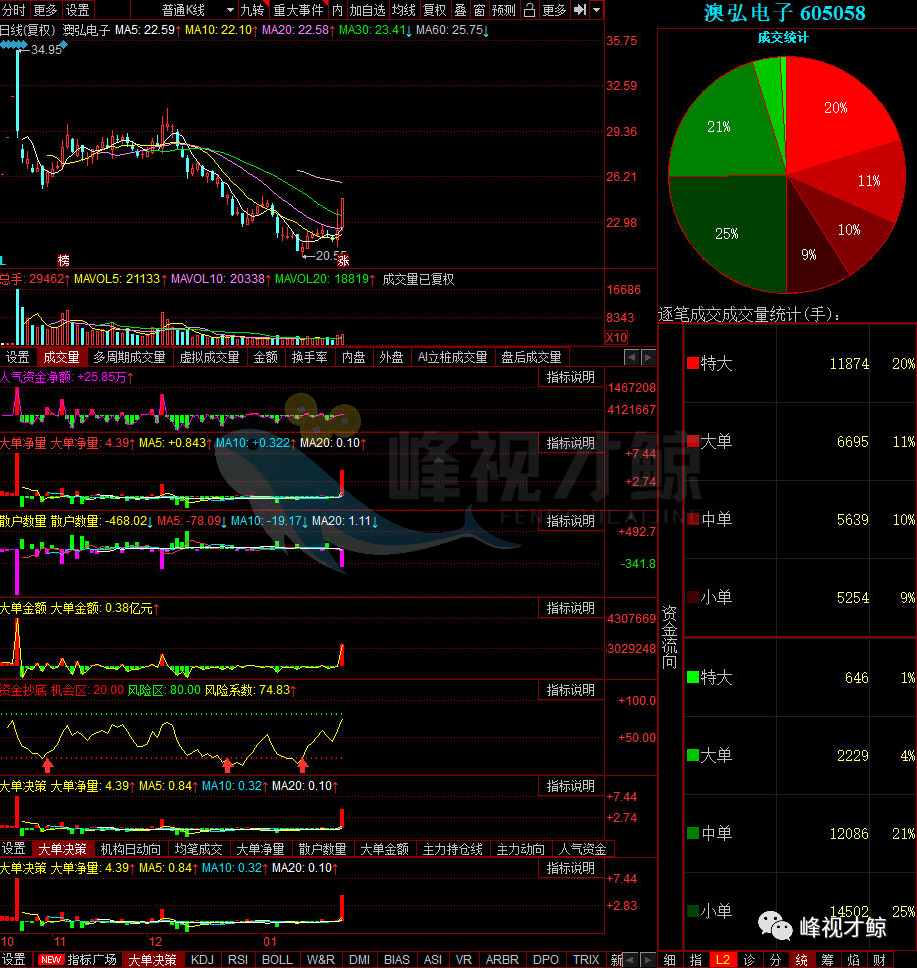Select the 换手率 turnover tab
The width and height of the screenshot is (917, 968).
(309, 357)
